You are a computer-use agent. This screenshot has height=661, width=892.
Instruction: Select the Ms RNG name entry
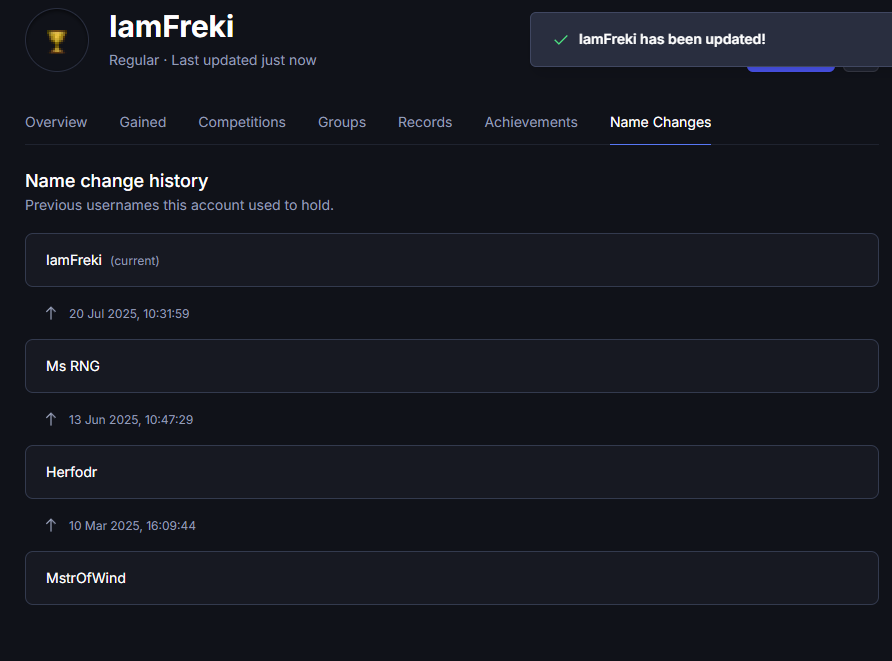pyautogui.click(x=452, y=366)
